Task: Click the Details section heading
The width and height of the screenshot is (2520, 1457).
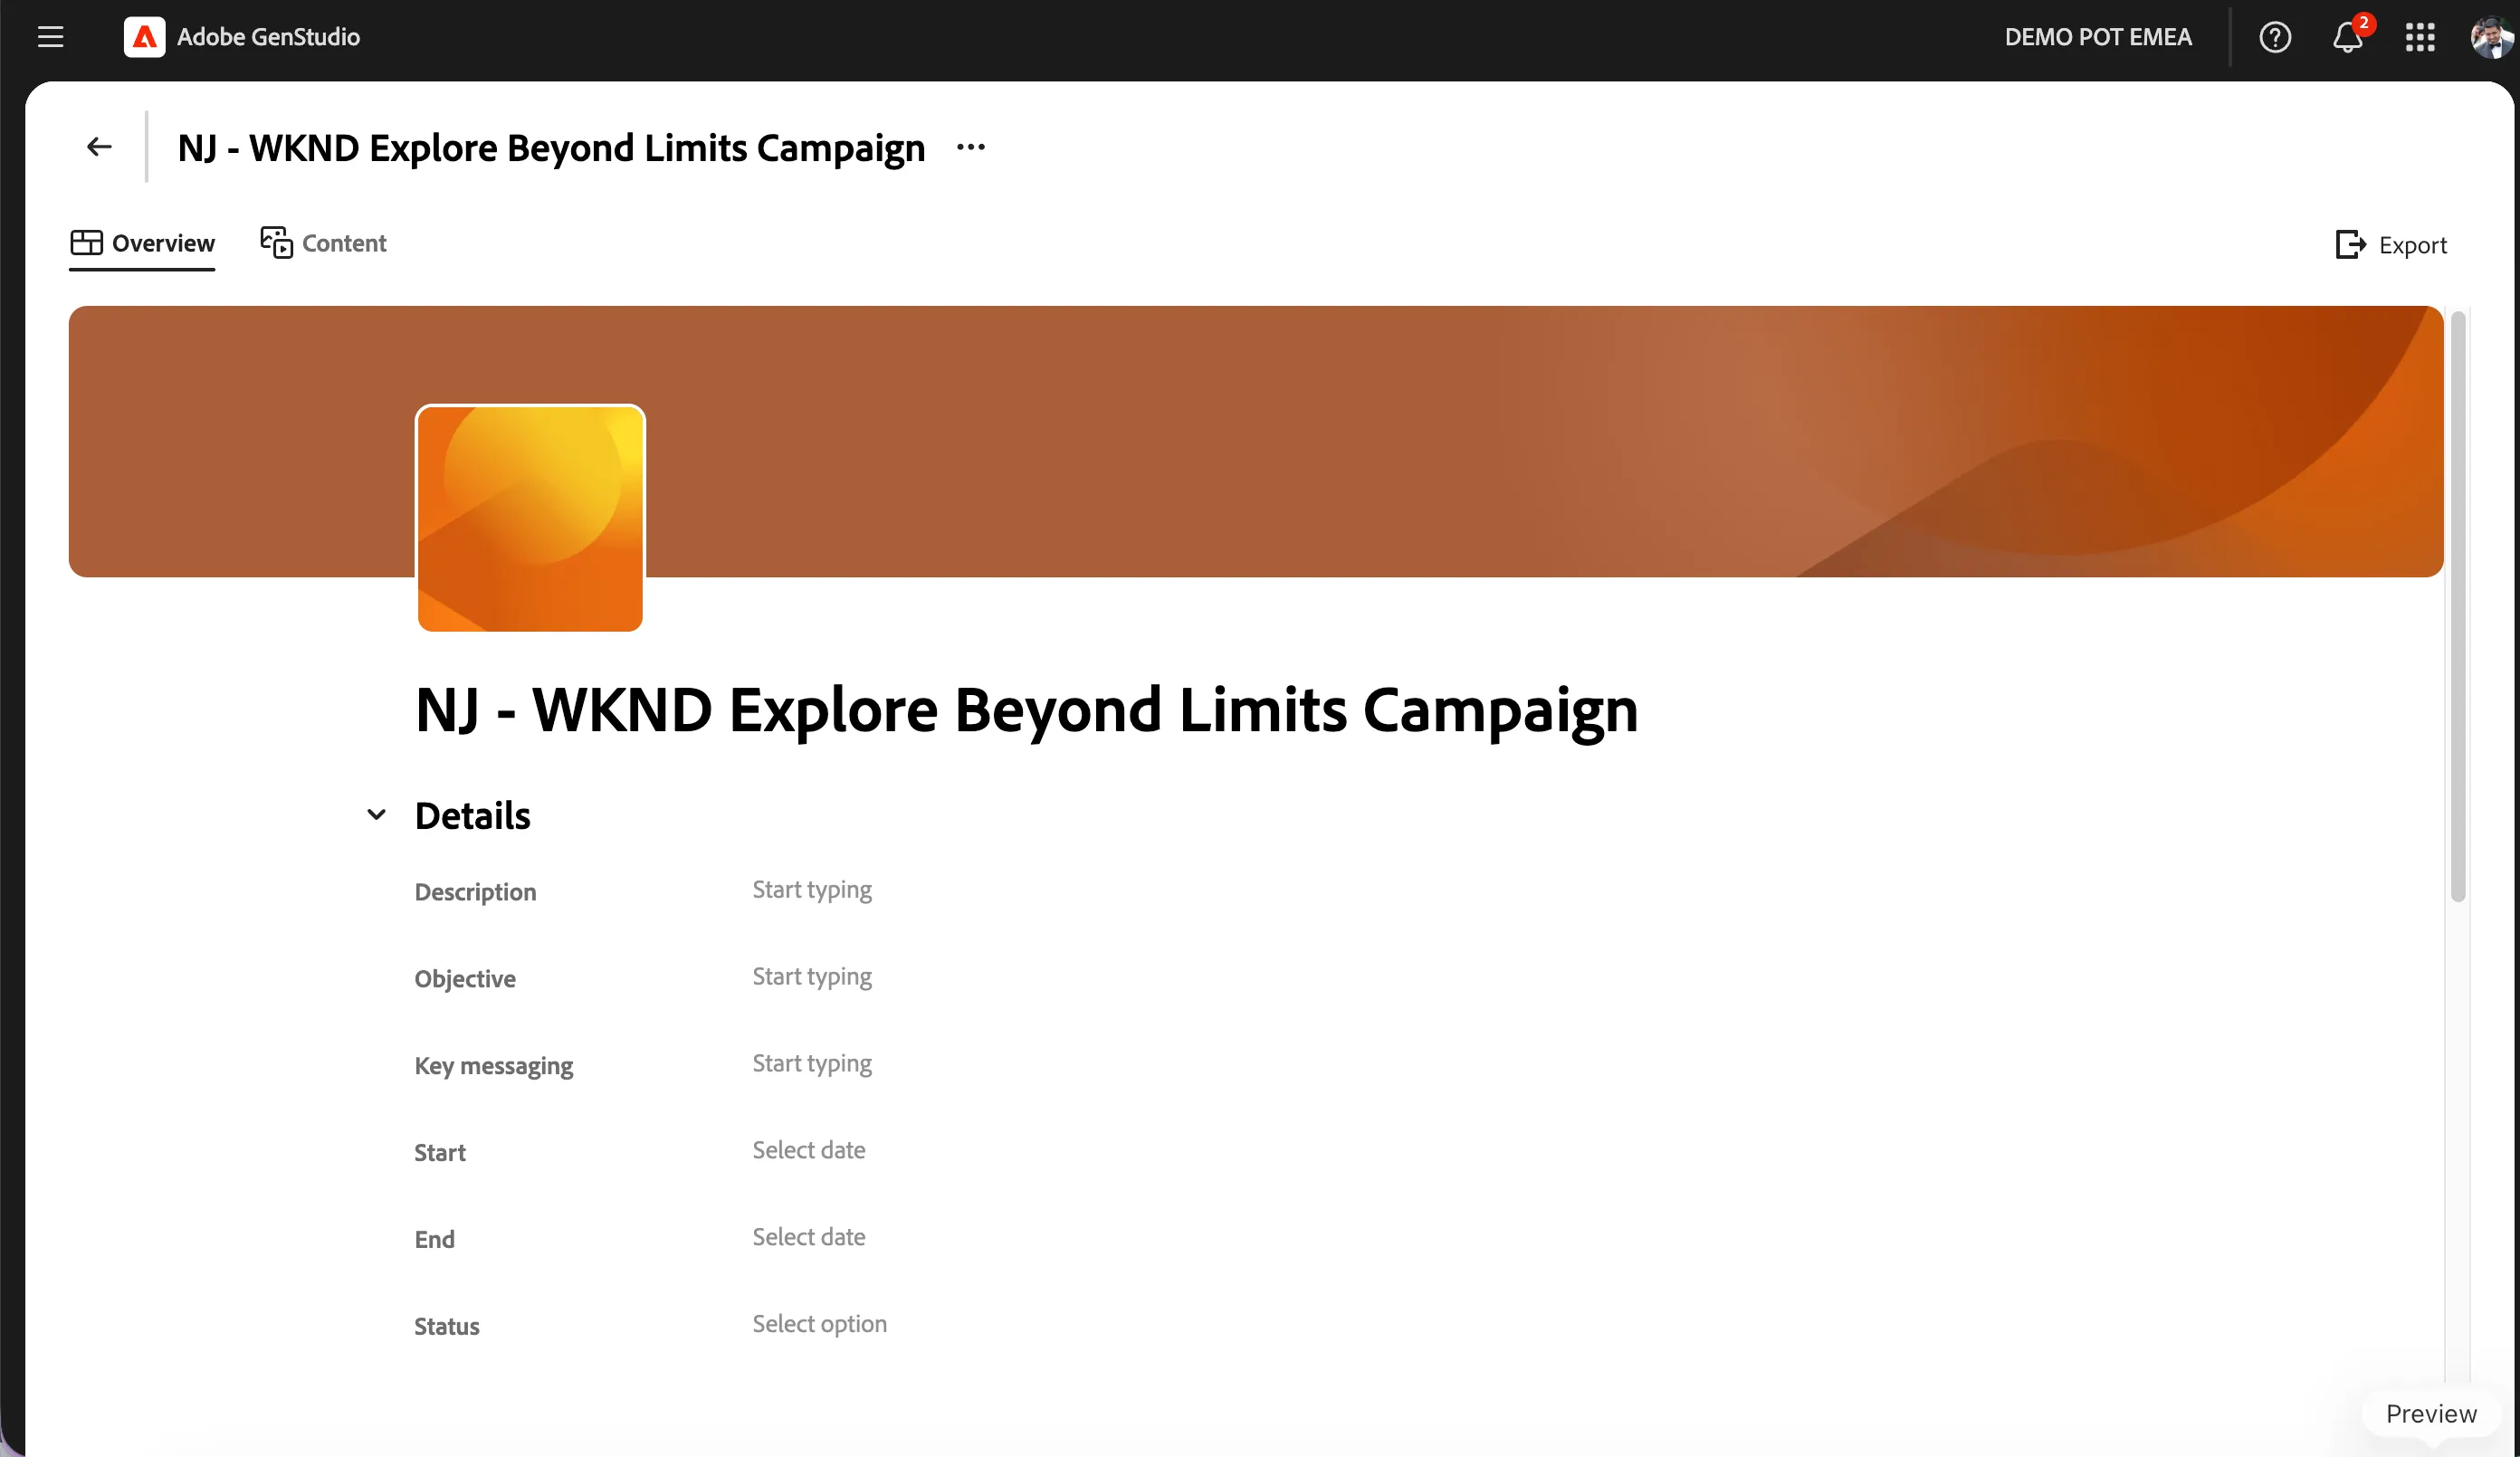Action: coord(472,816)
